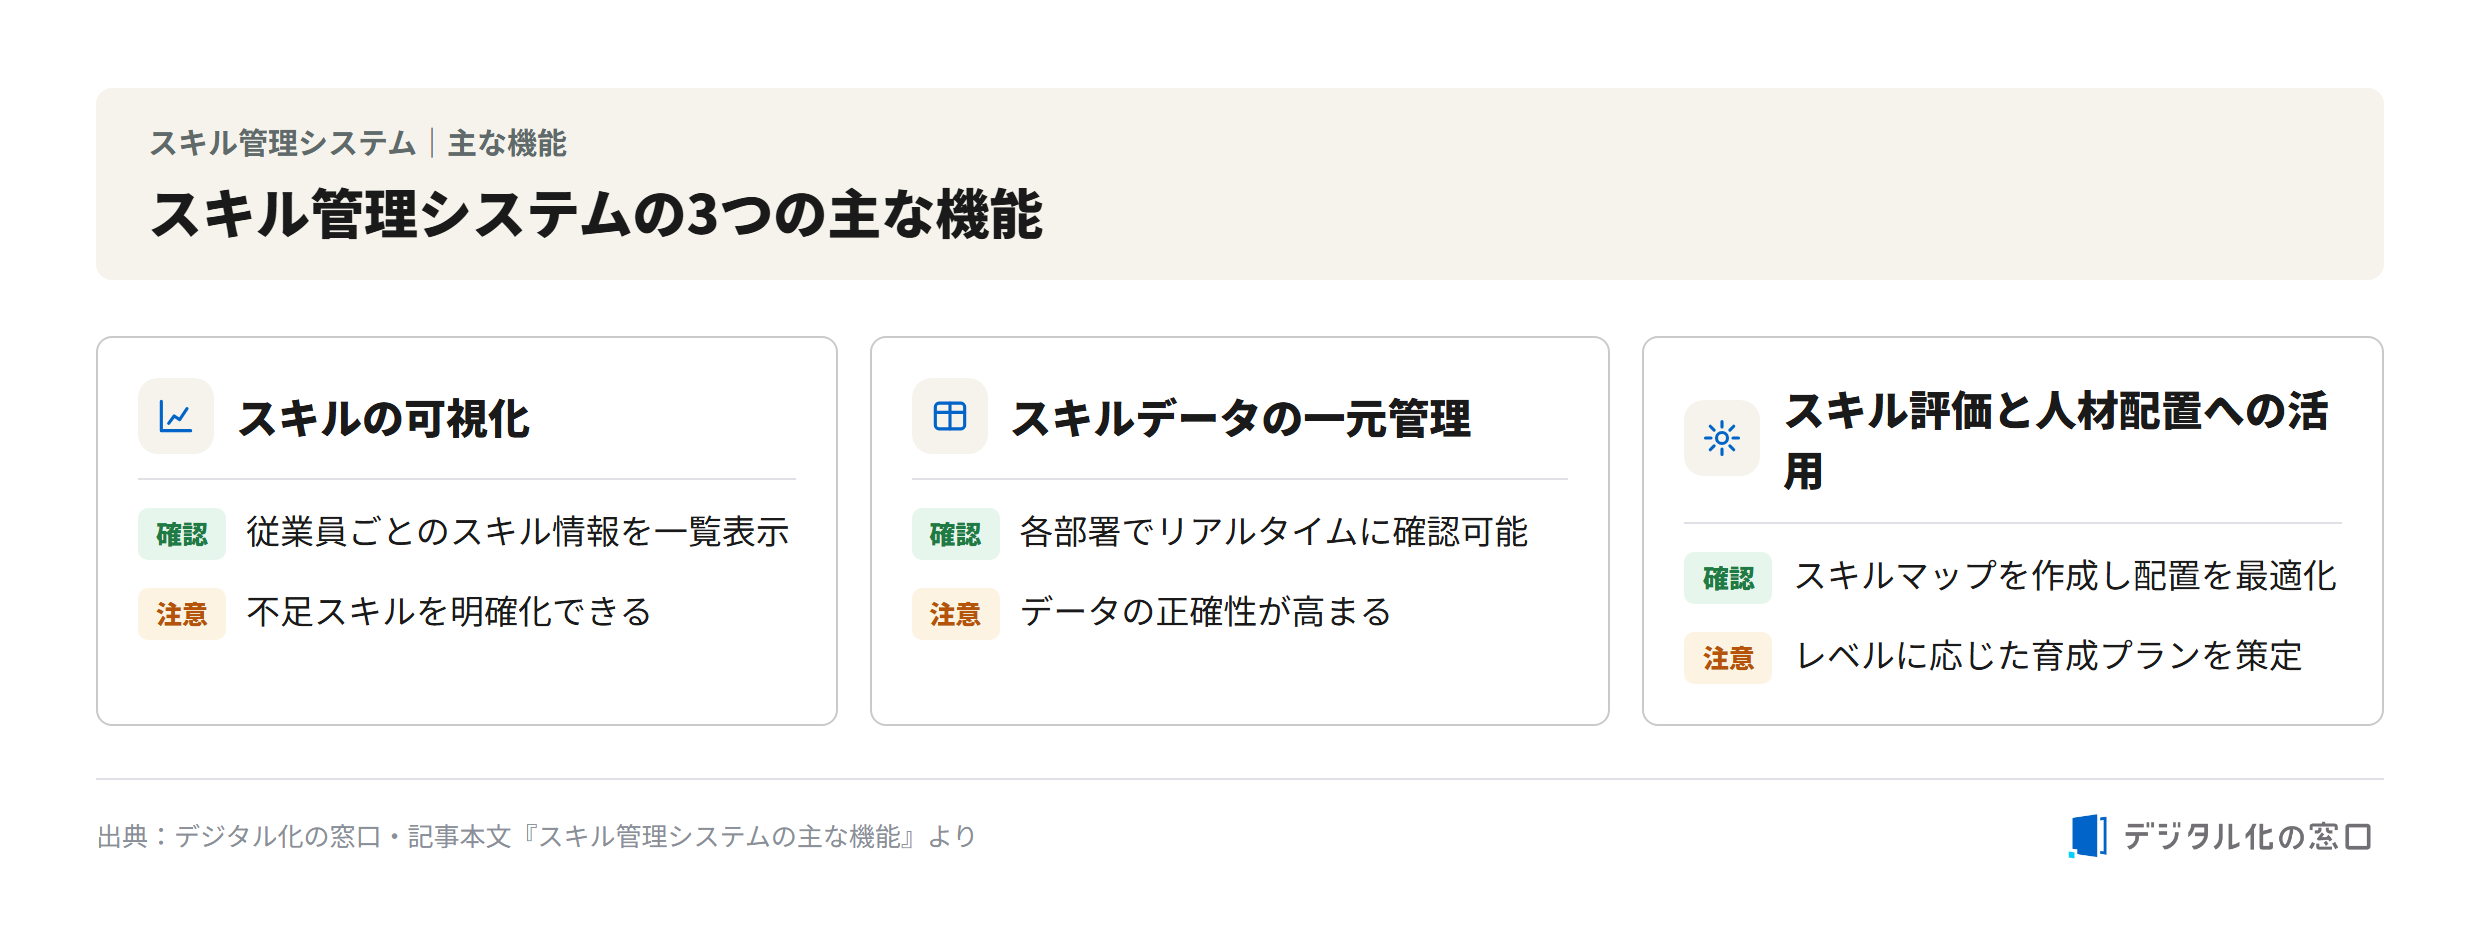Click the orange 注意 badge in スキルデータの一元管理 card

tap(956, 614)
